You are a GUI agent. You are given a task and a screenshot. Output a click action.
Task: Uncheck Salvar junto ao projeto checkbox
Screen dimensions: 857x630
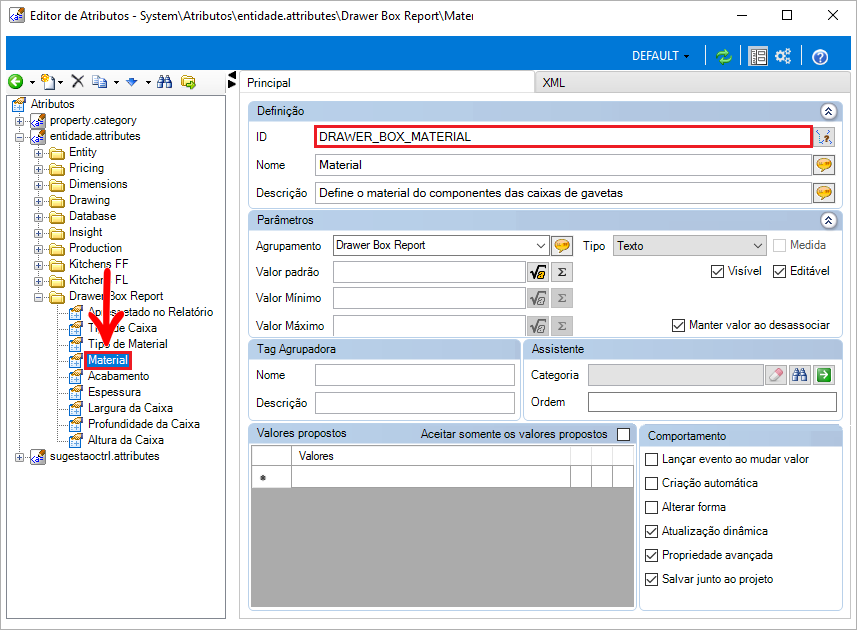coord(651,579)
